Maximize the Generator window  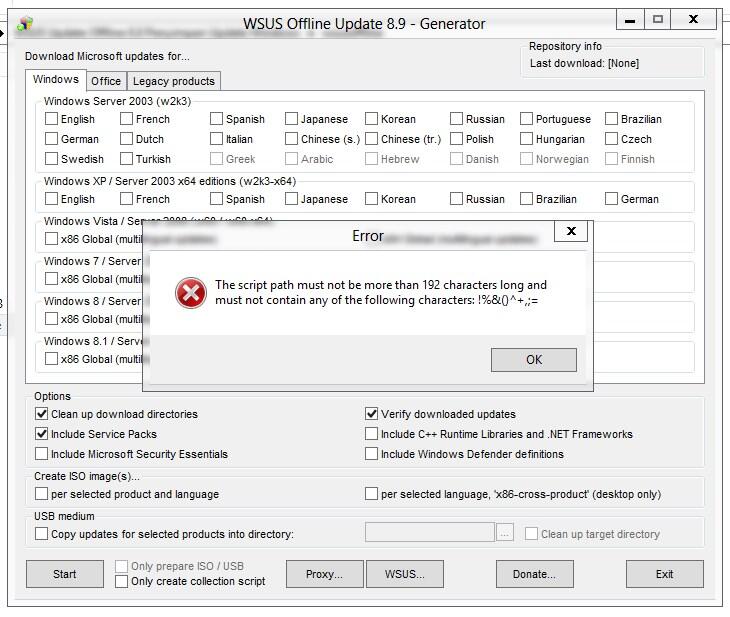[x=658, y=20]
